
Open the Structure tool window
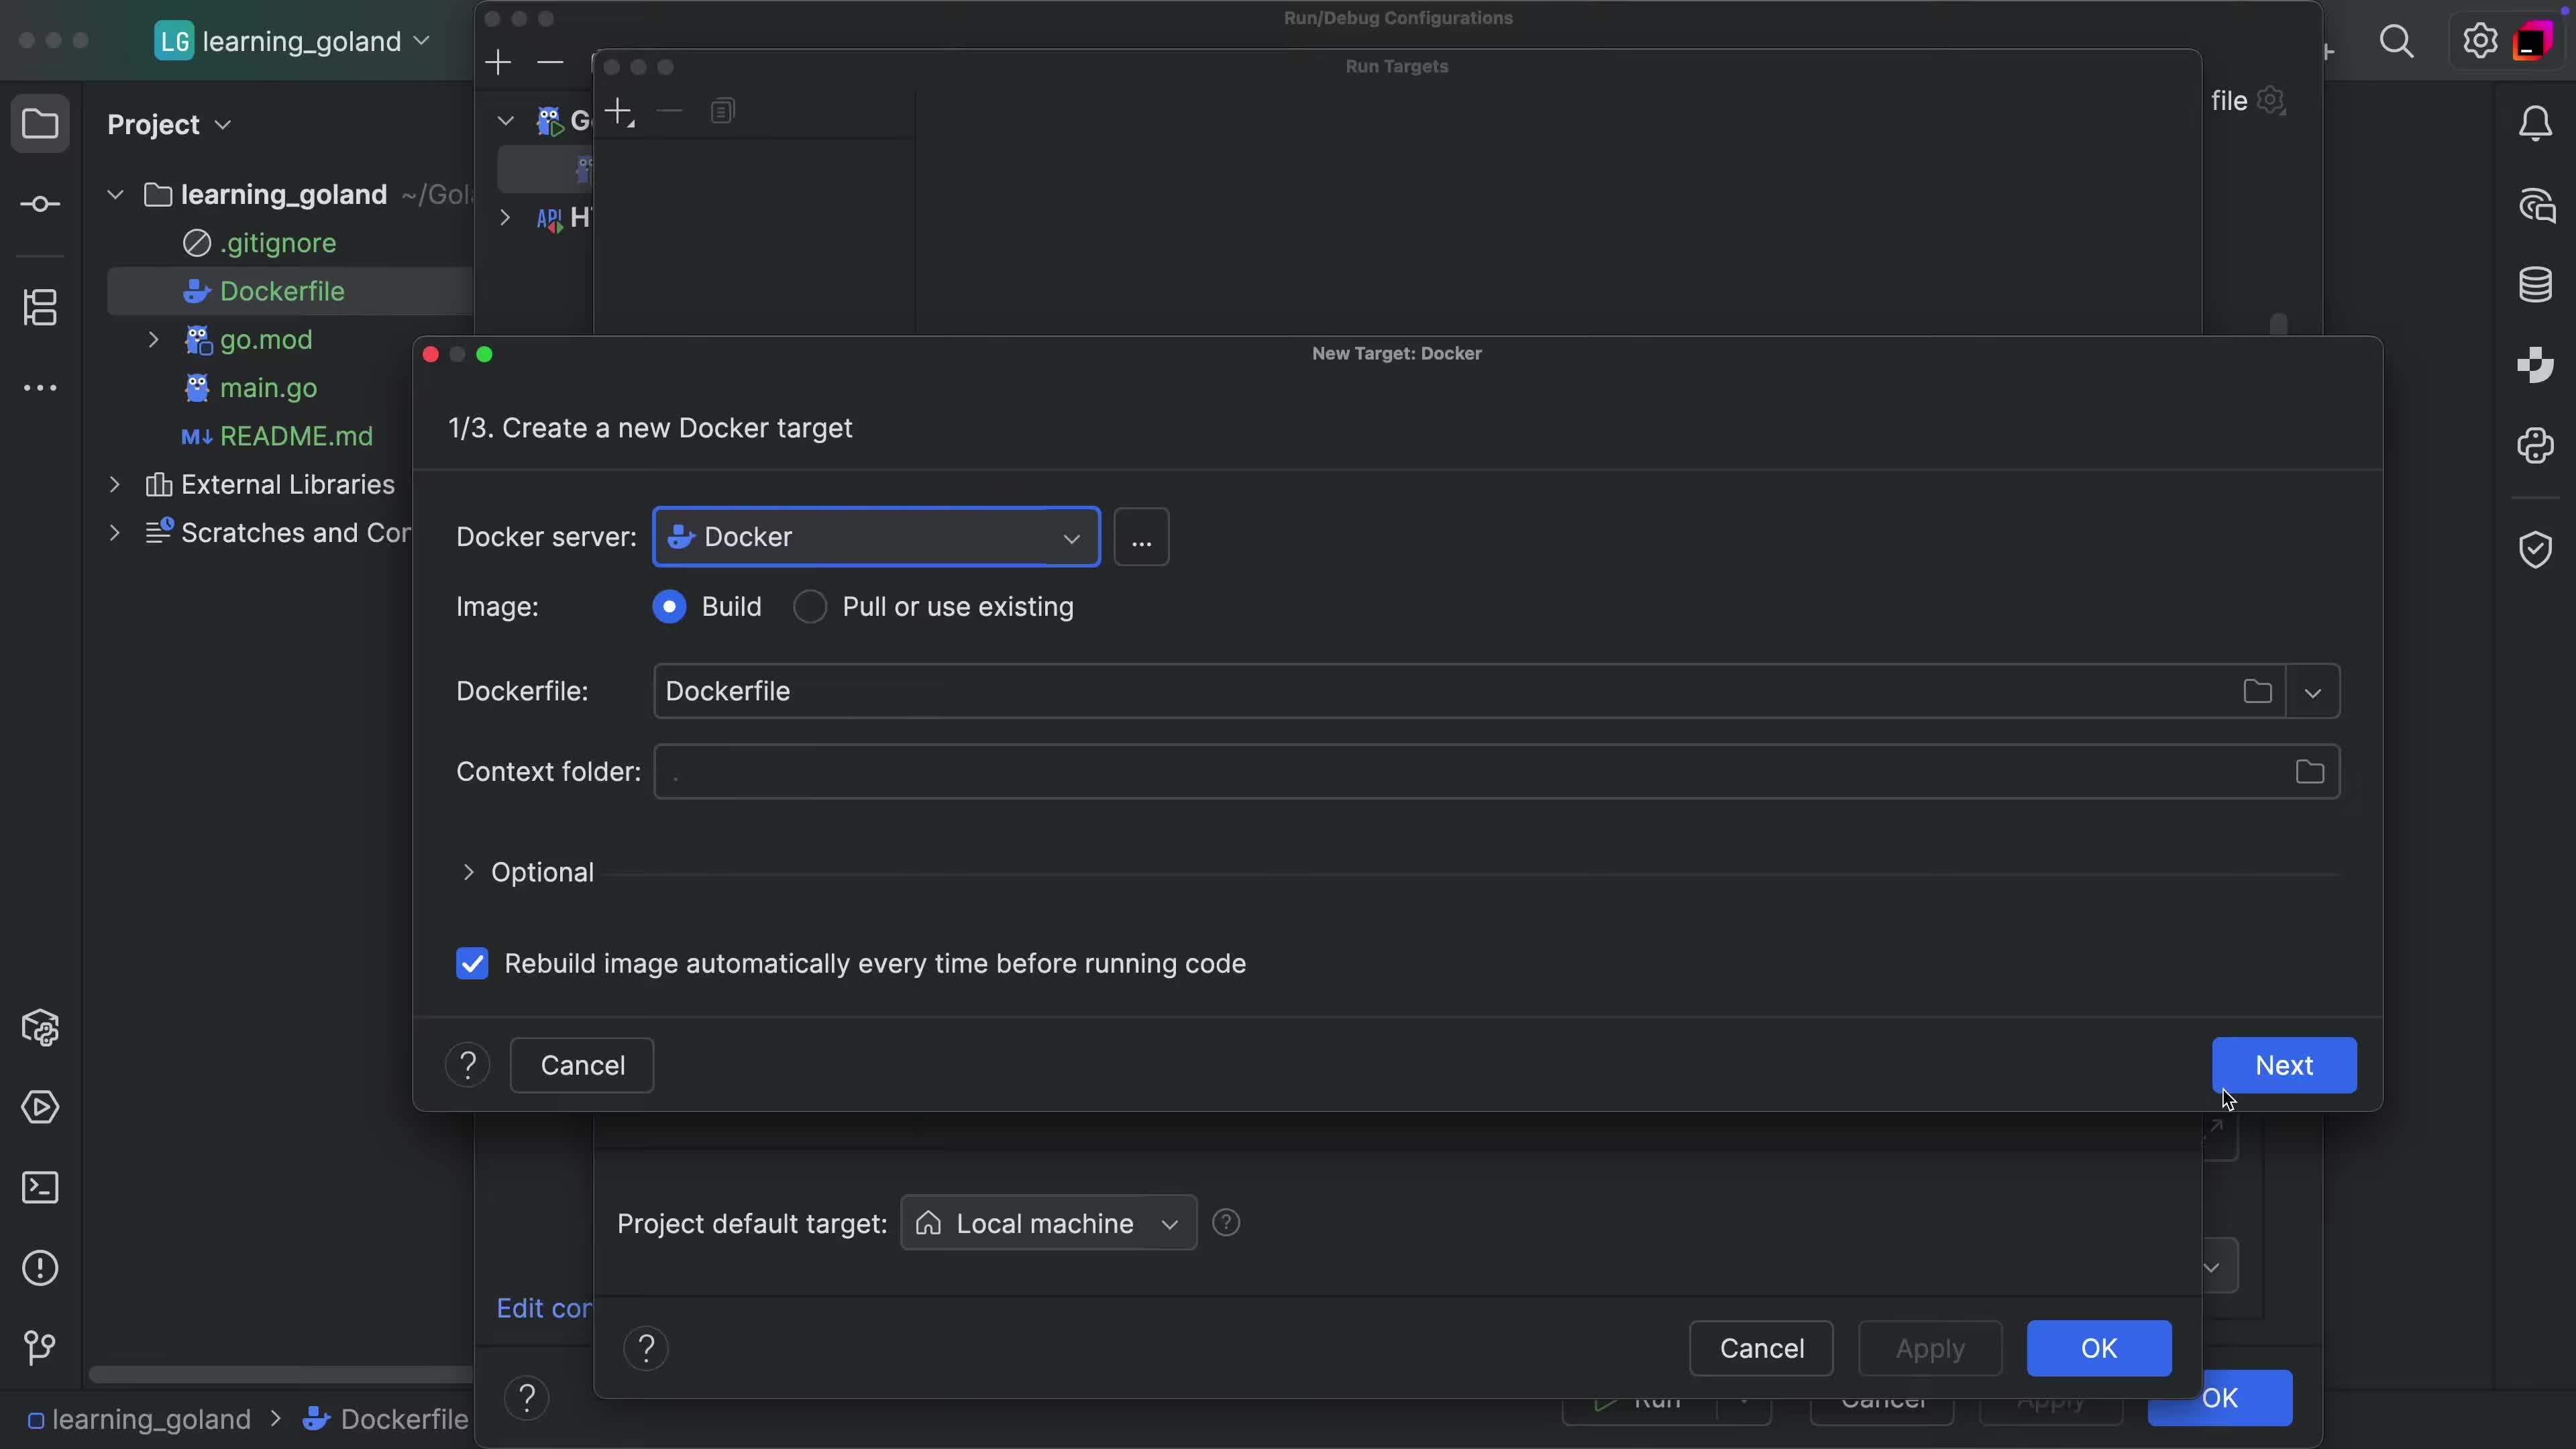41,307
